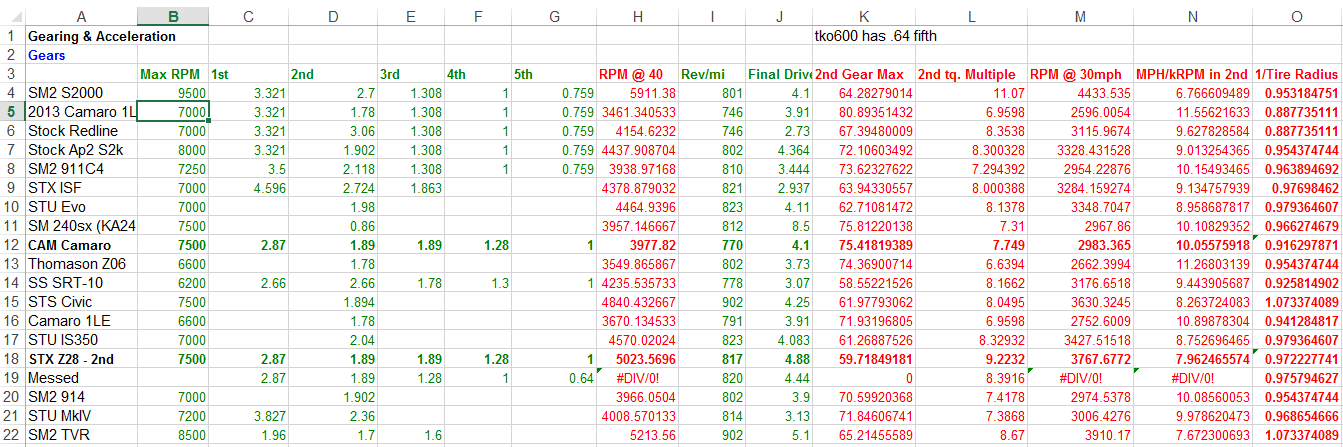Image resolution: width=1343 pixels, height=447 pixels.
Task: Click the 'RPM @ 30mph' header cell
Action: (1081, 74)
